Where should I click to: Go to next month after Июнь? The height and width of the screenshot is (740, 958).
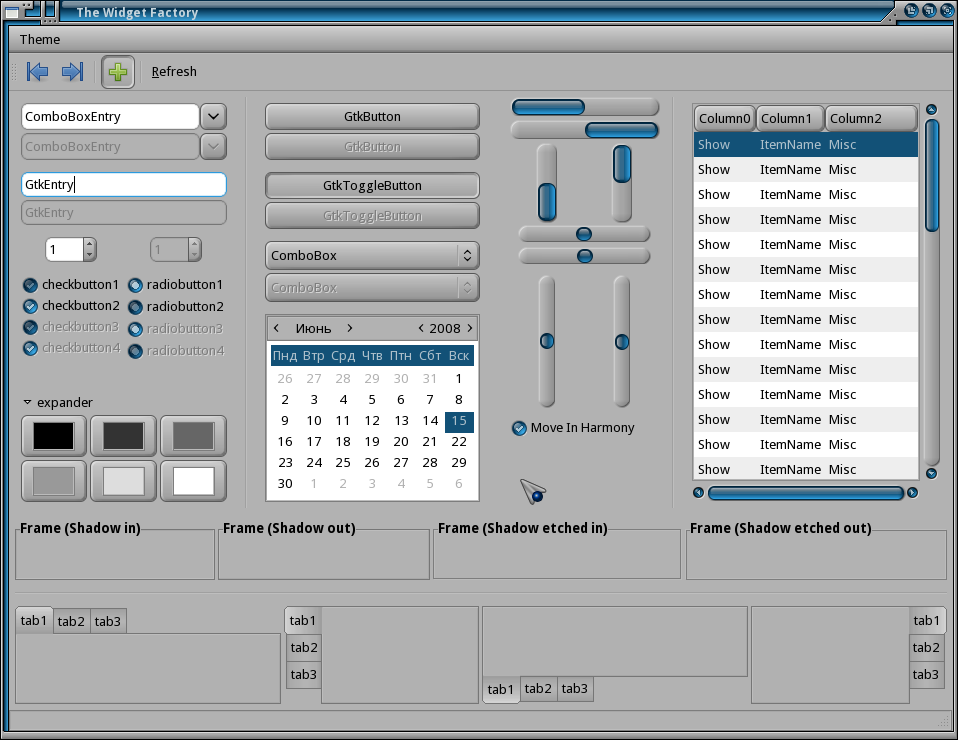tap(349, 328)
